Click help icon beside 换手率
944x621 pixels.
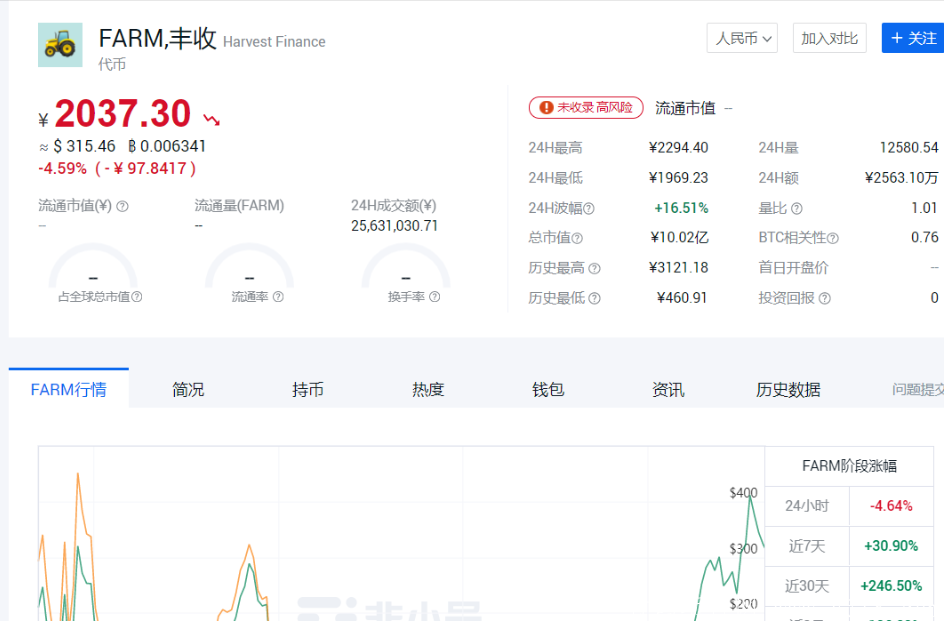point(435,297)
